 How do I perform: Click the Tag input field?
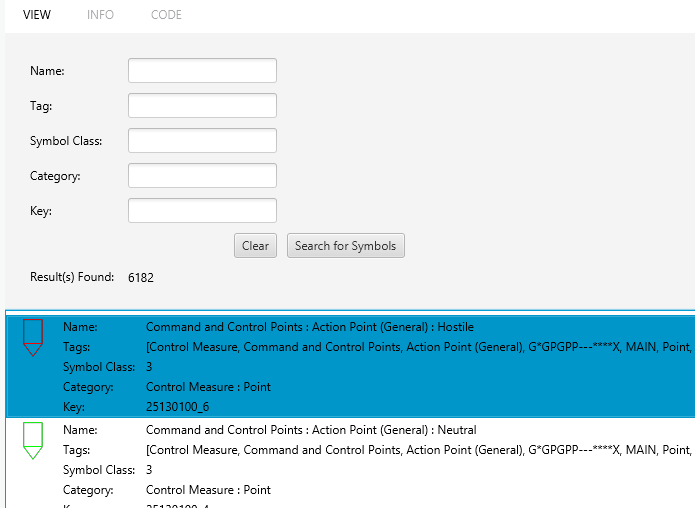point(203,106)
